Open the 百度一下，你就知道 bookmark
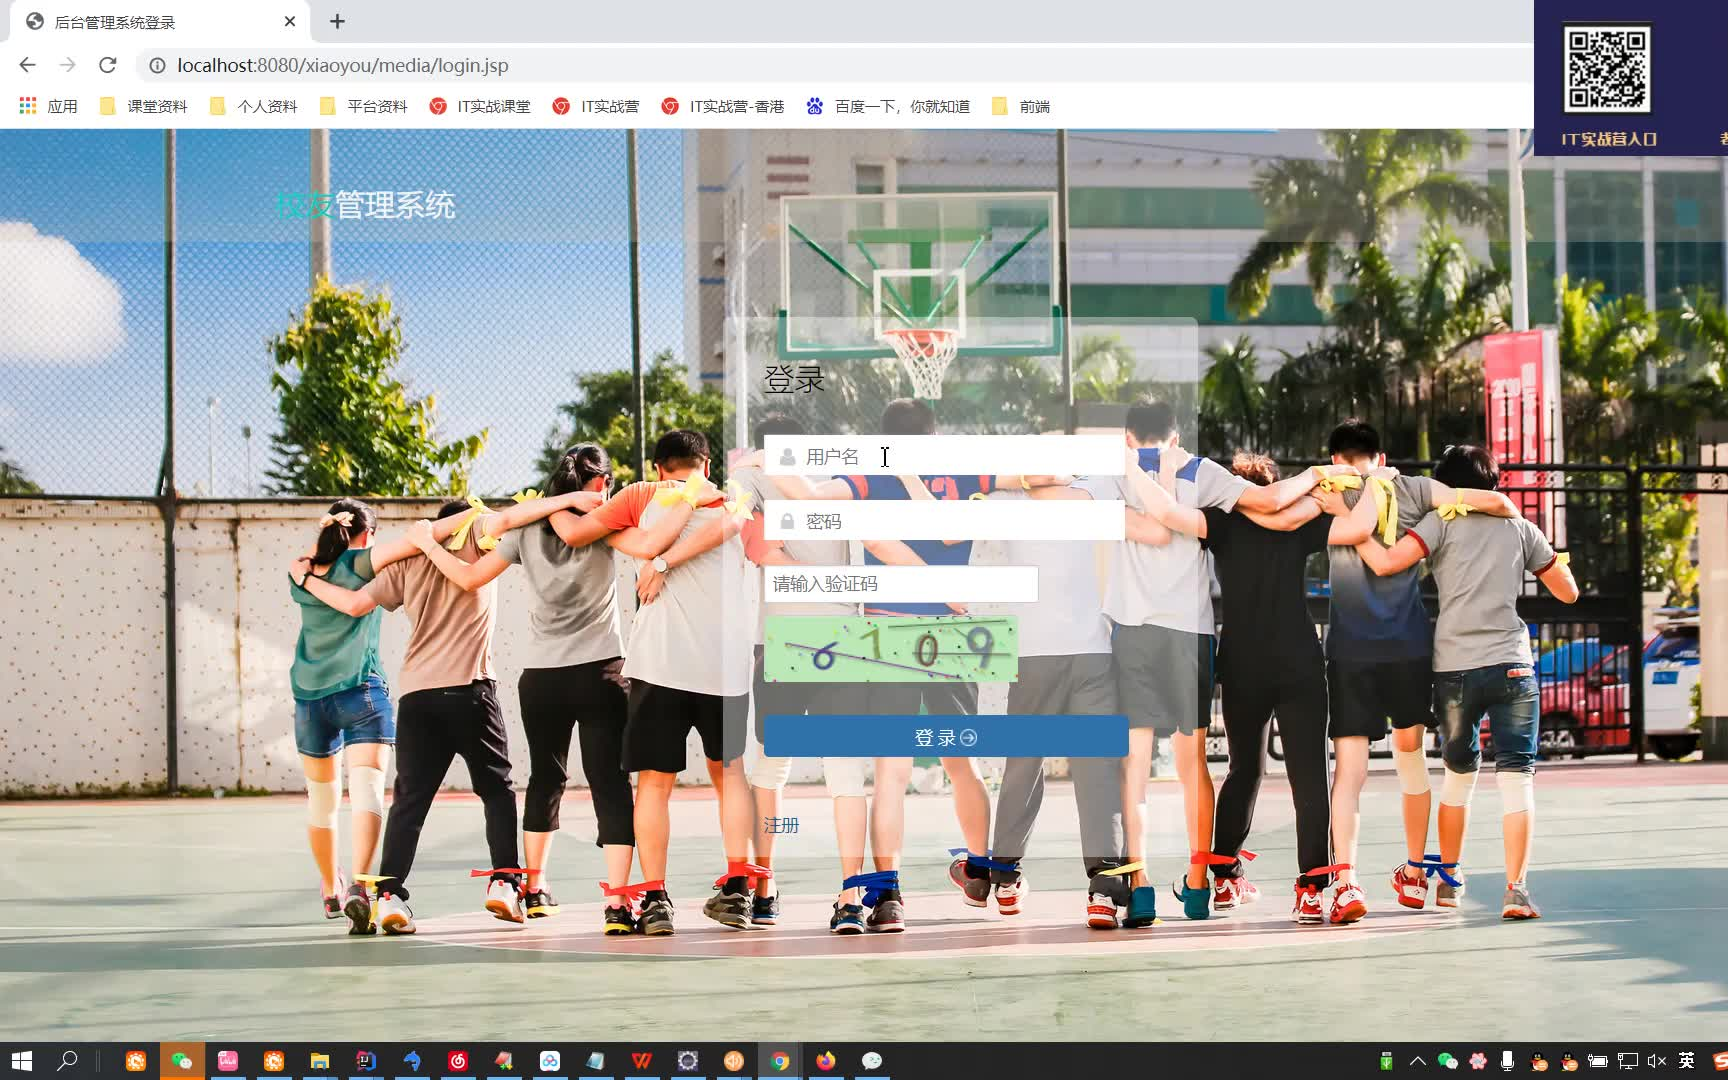The image size is (1728, 1080). point(888,106)
